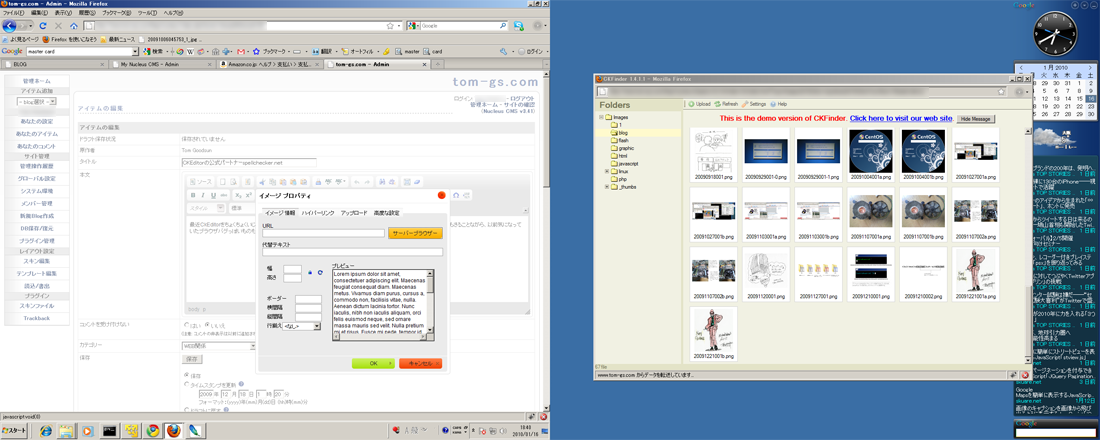Select 'はい' radio for comments option

coord(186,325)
